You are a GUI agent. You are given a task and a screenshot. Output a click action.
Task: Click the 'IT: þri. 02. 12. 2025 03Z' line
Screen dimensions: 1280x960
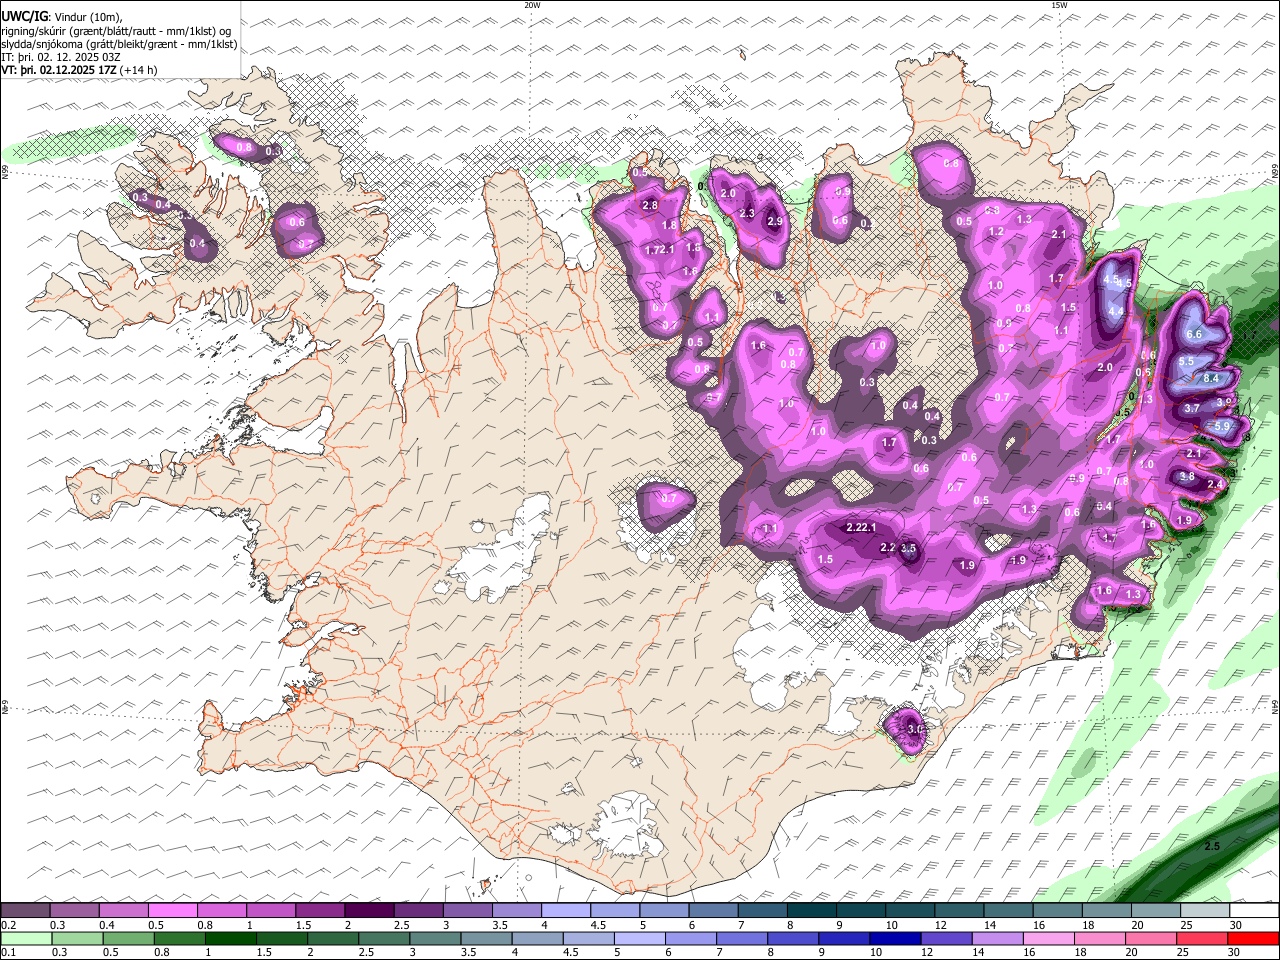coord(61,57)
